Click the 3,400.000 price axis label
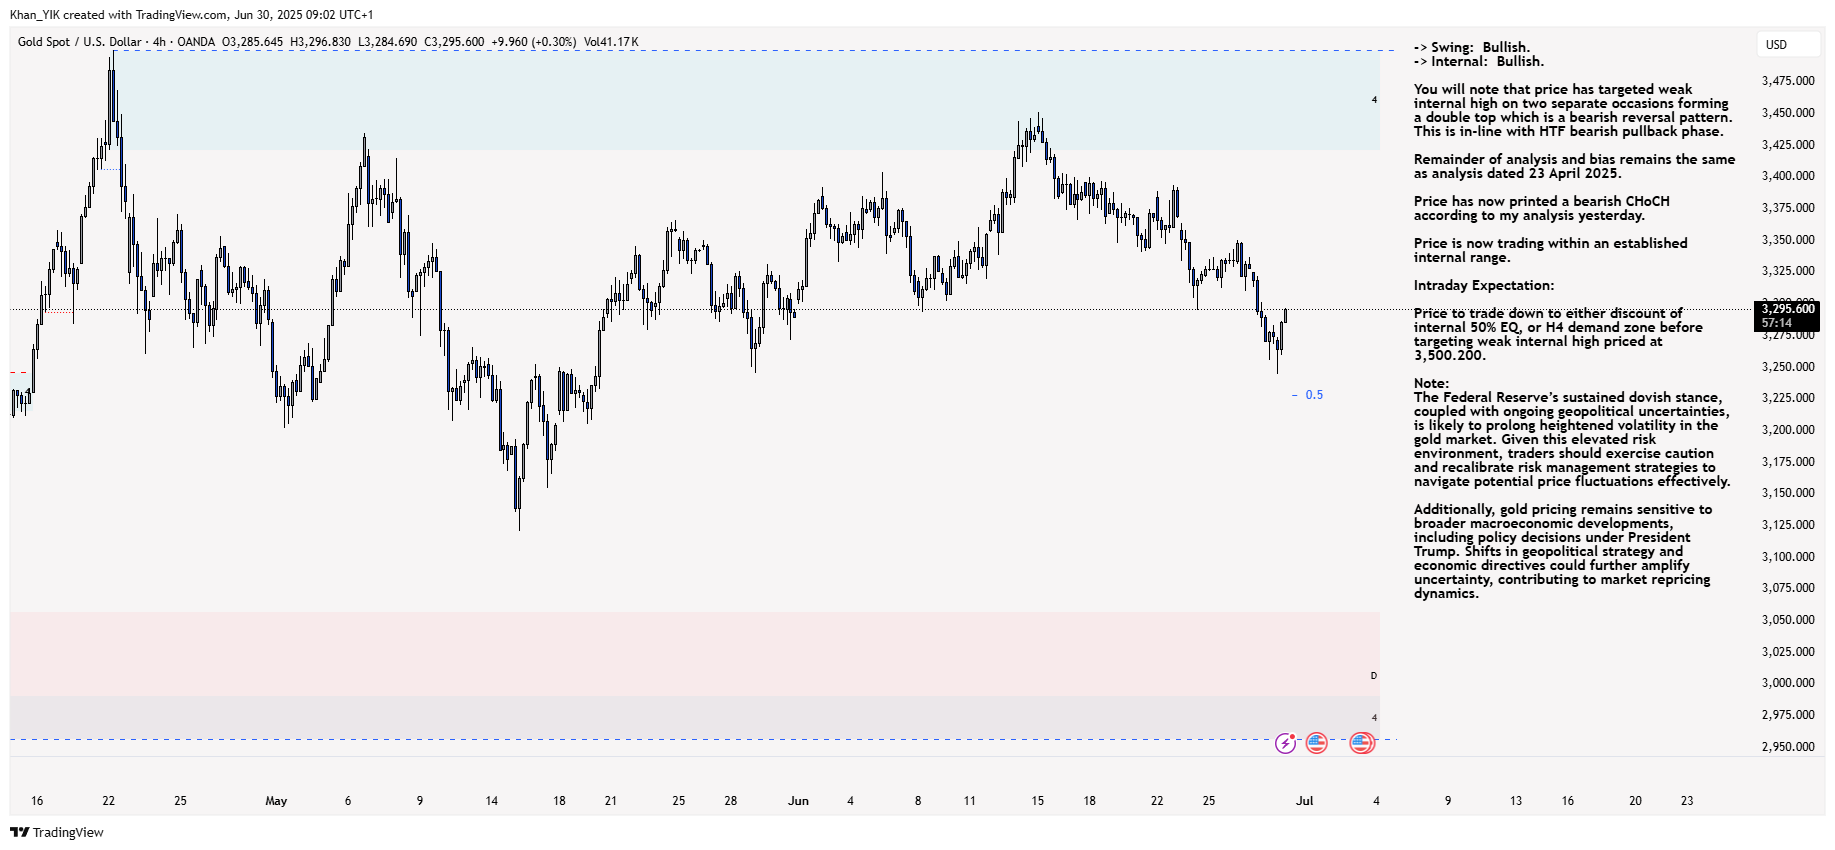The image size is (1835, 850). [1788, 175]
